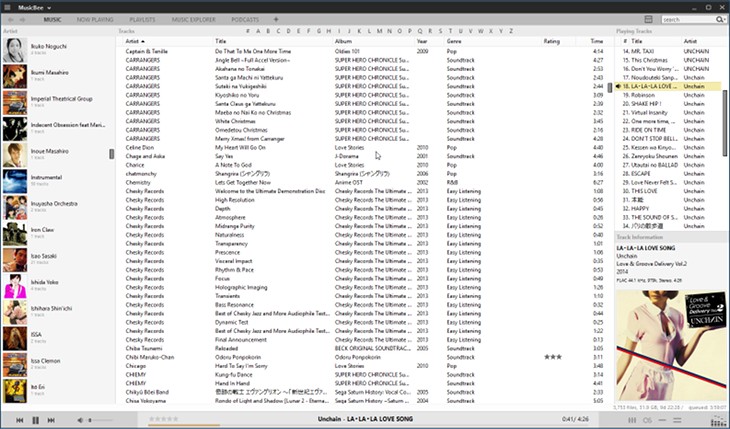Image resolution: width=730 pixels, height=429 pixels.
Task: Switch to the PODCASTS tab
Action: pos(245,20)
